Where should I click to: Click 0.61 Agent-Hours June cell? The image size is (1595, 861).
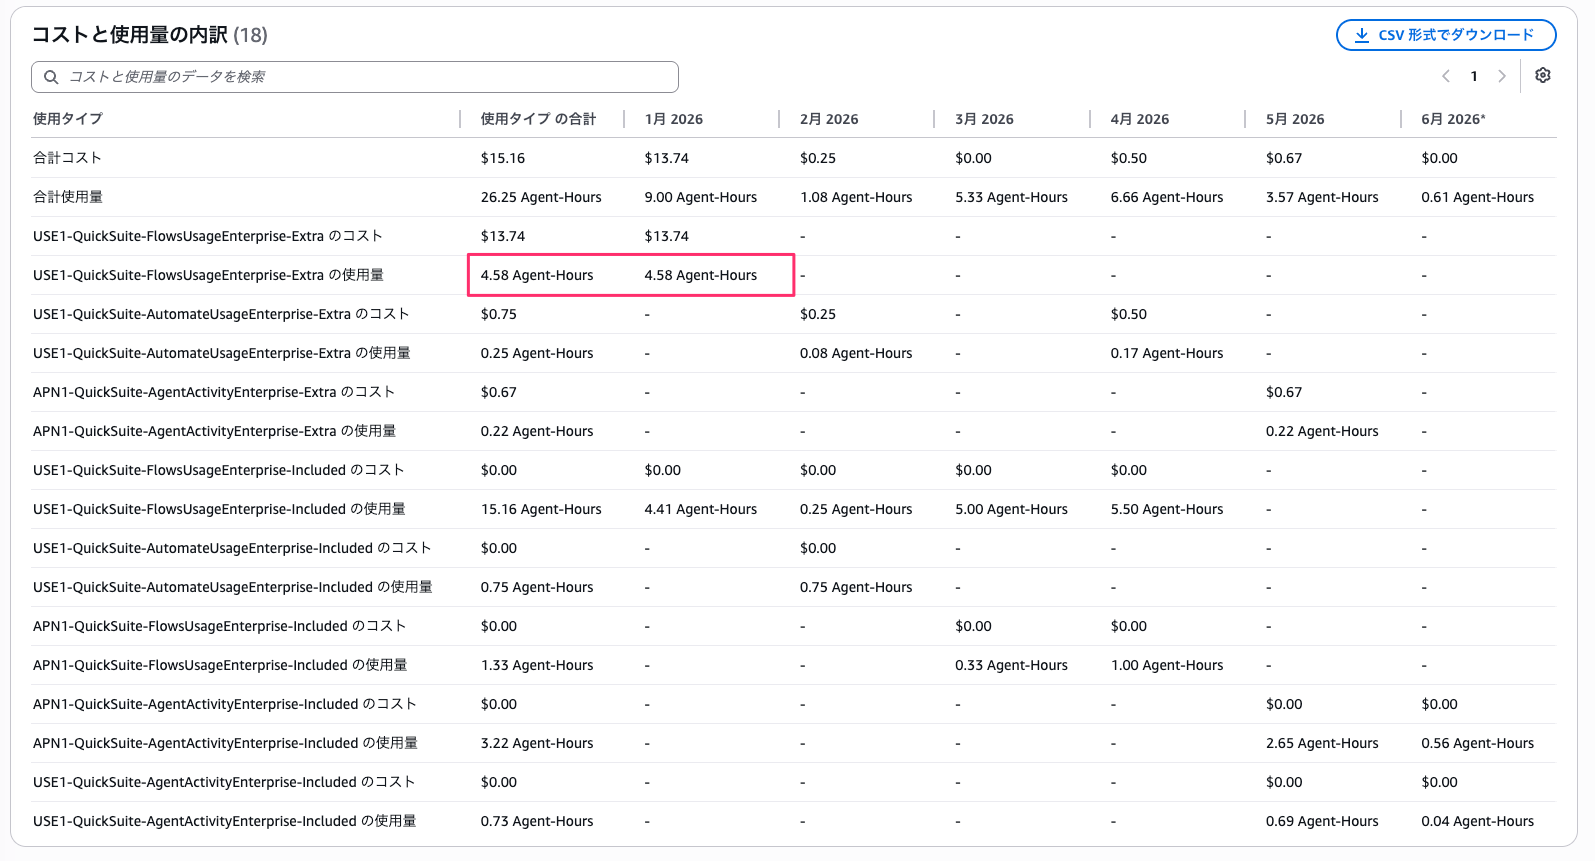[x=1478, y=197]
